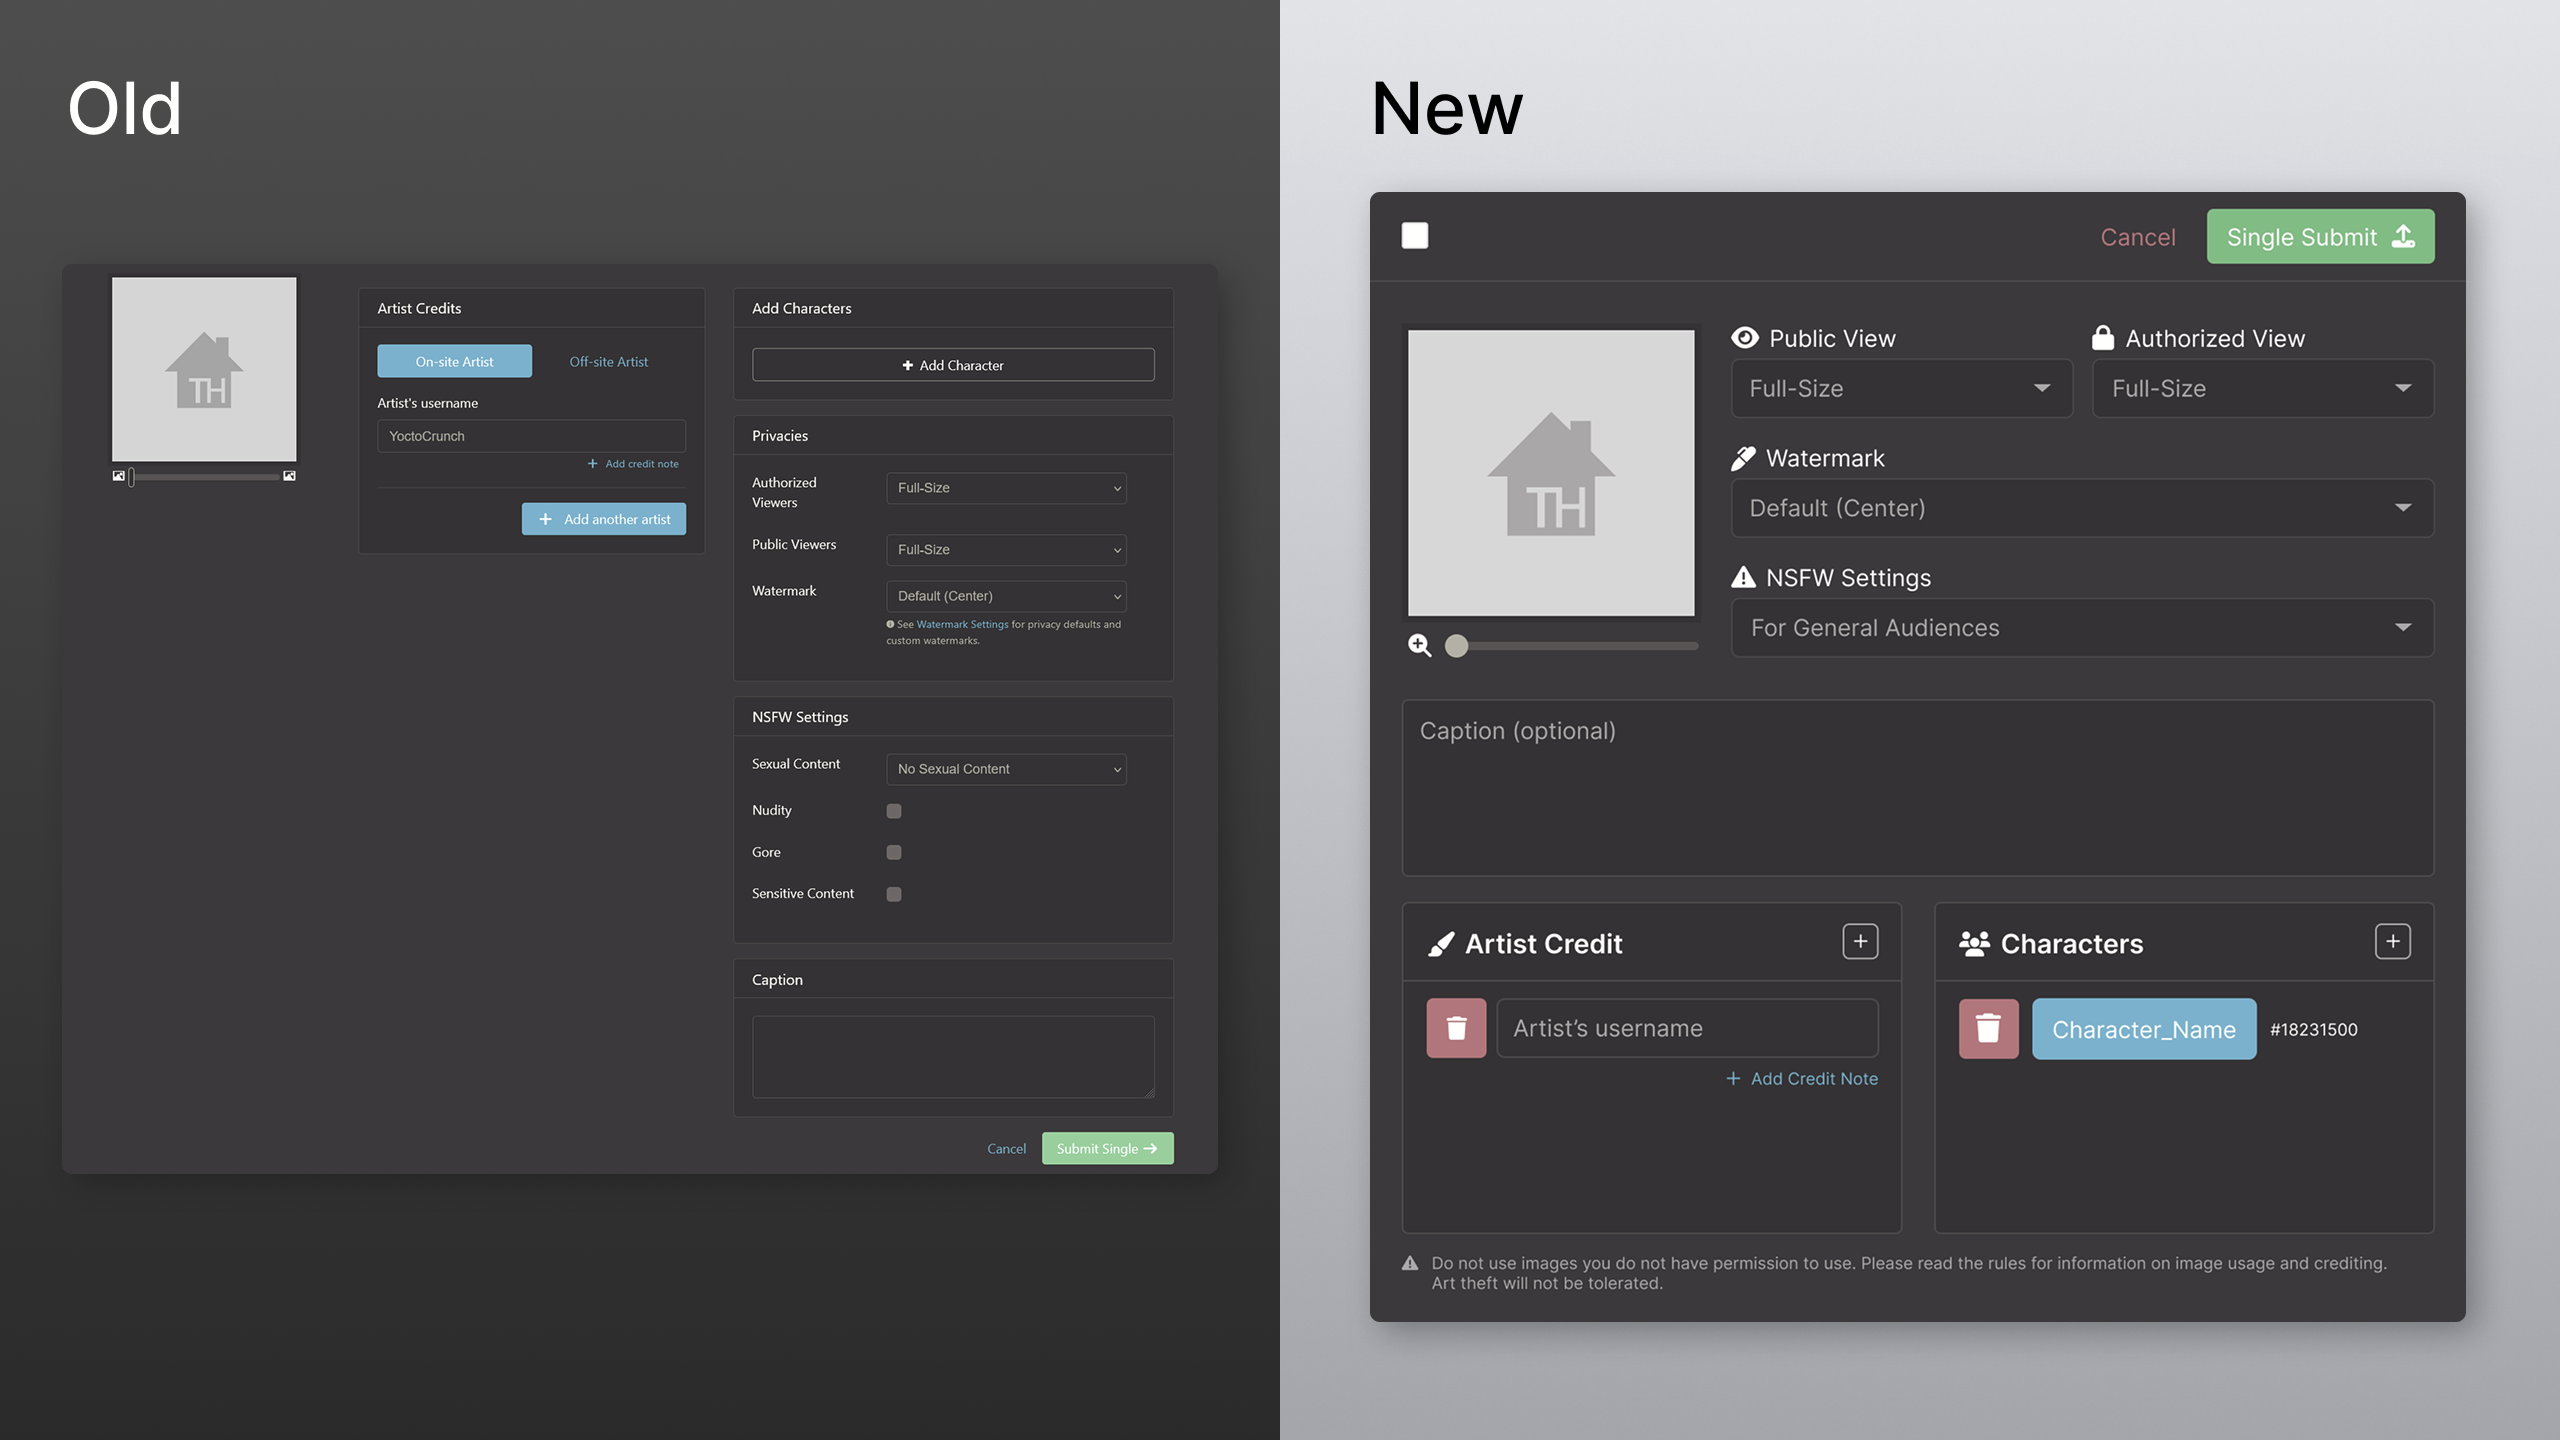Viewport: 2560px width, 1440px height.
Task: Open the No Sexual Content dropdown
Action: 1006,769
